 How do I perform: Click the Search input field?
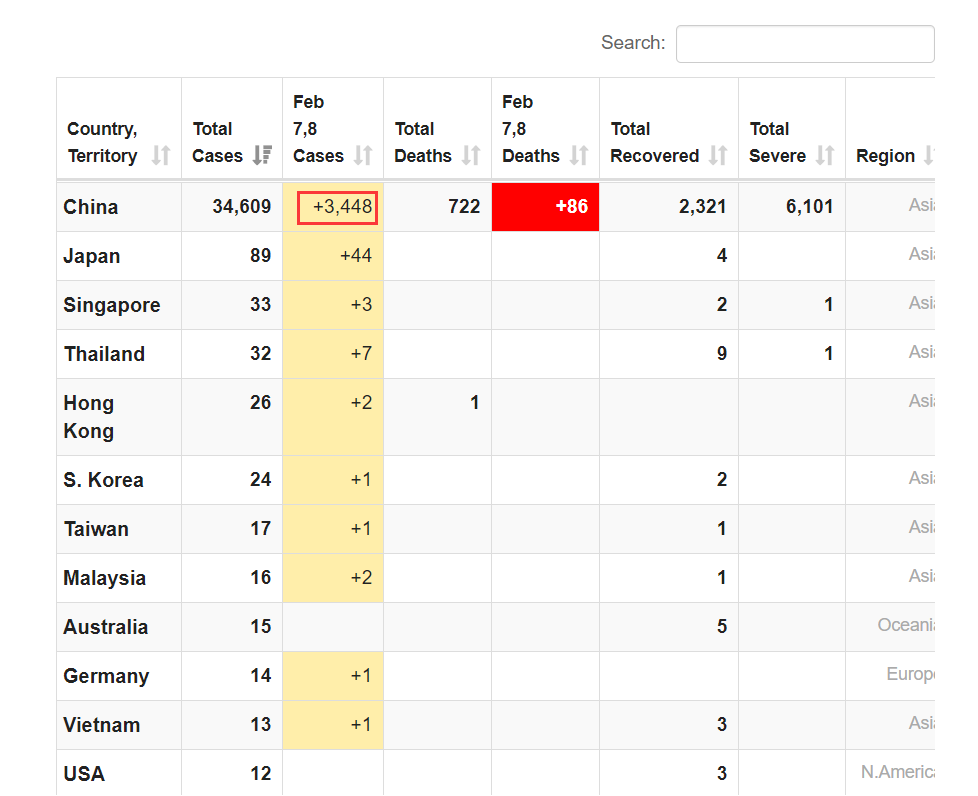805,44
